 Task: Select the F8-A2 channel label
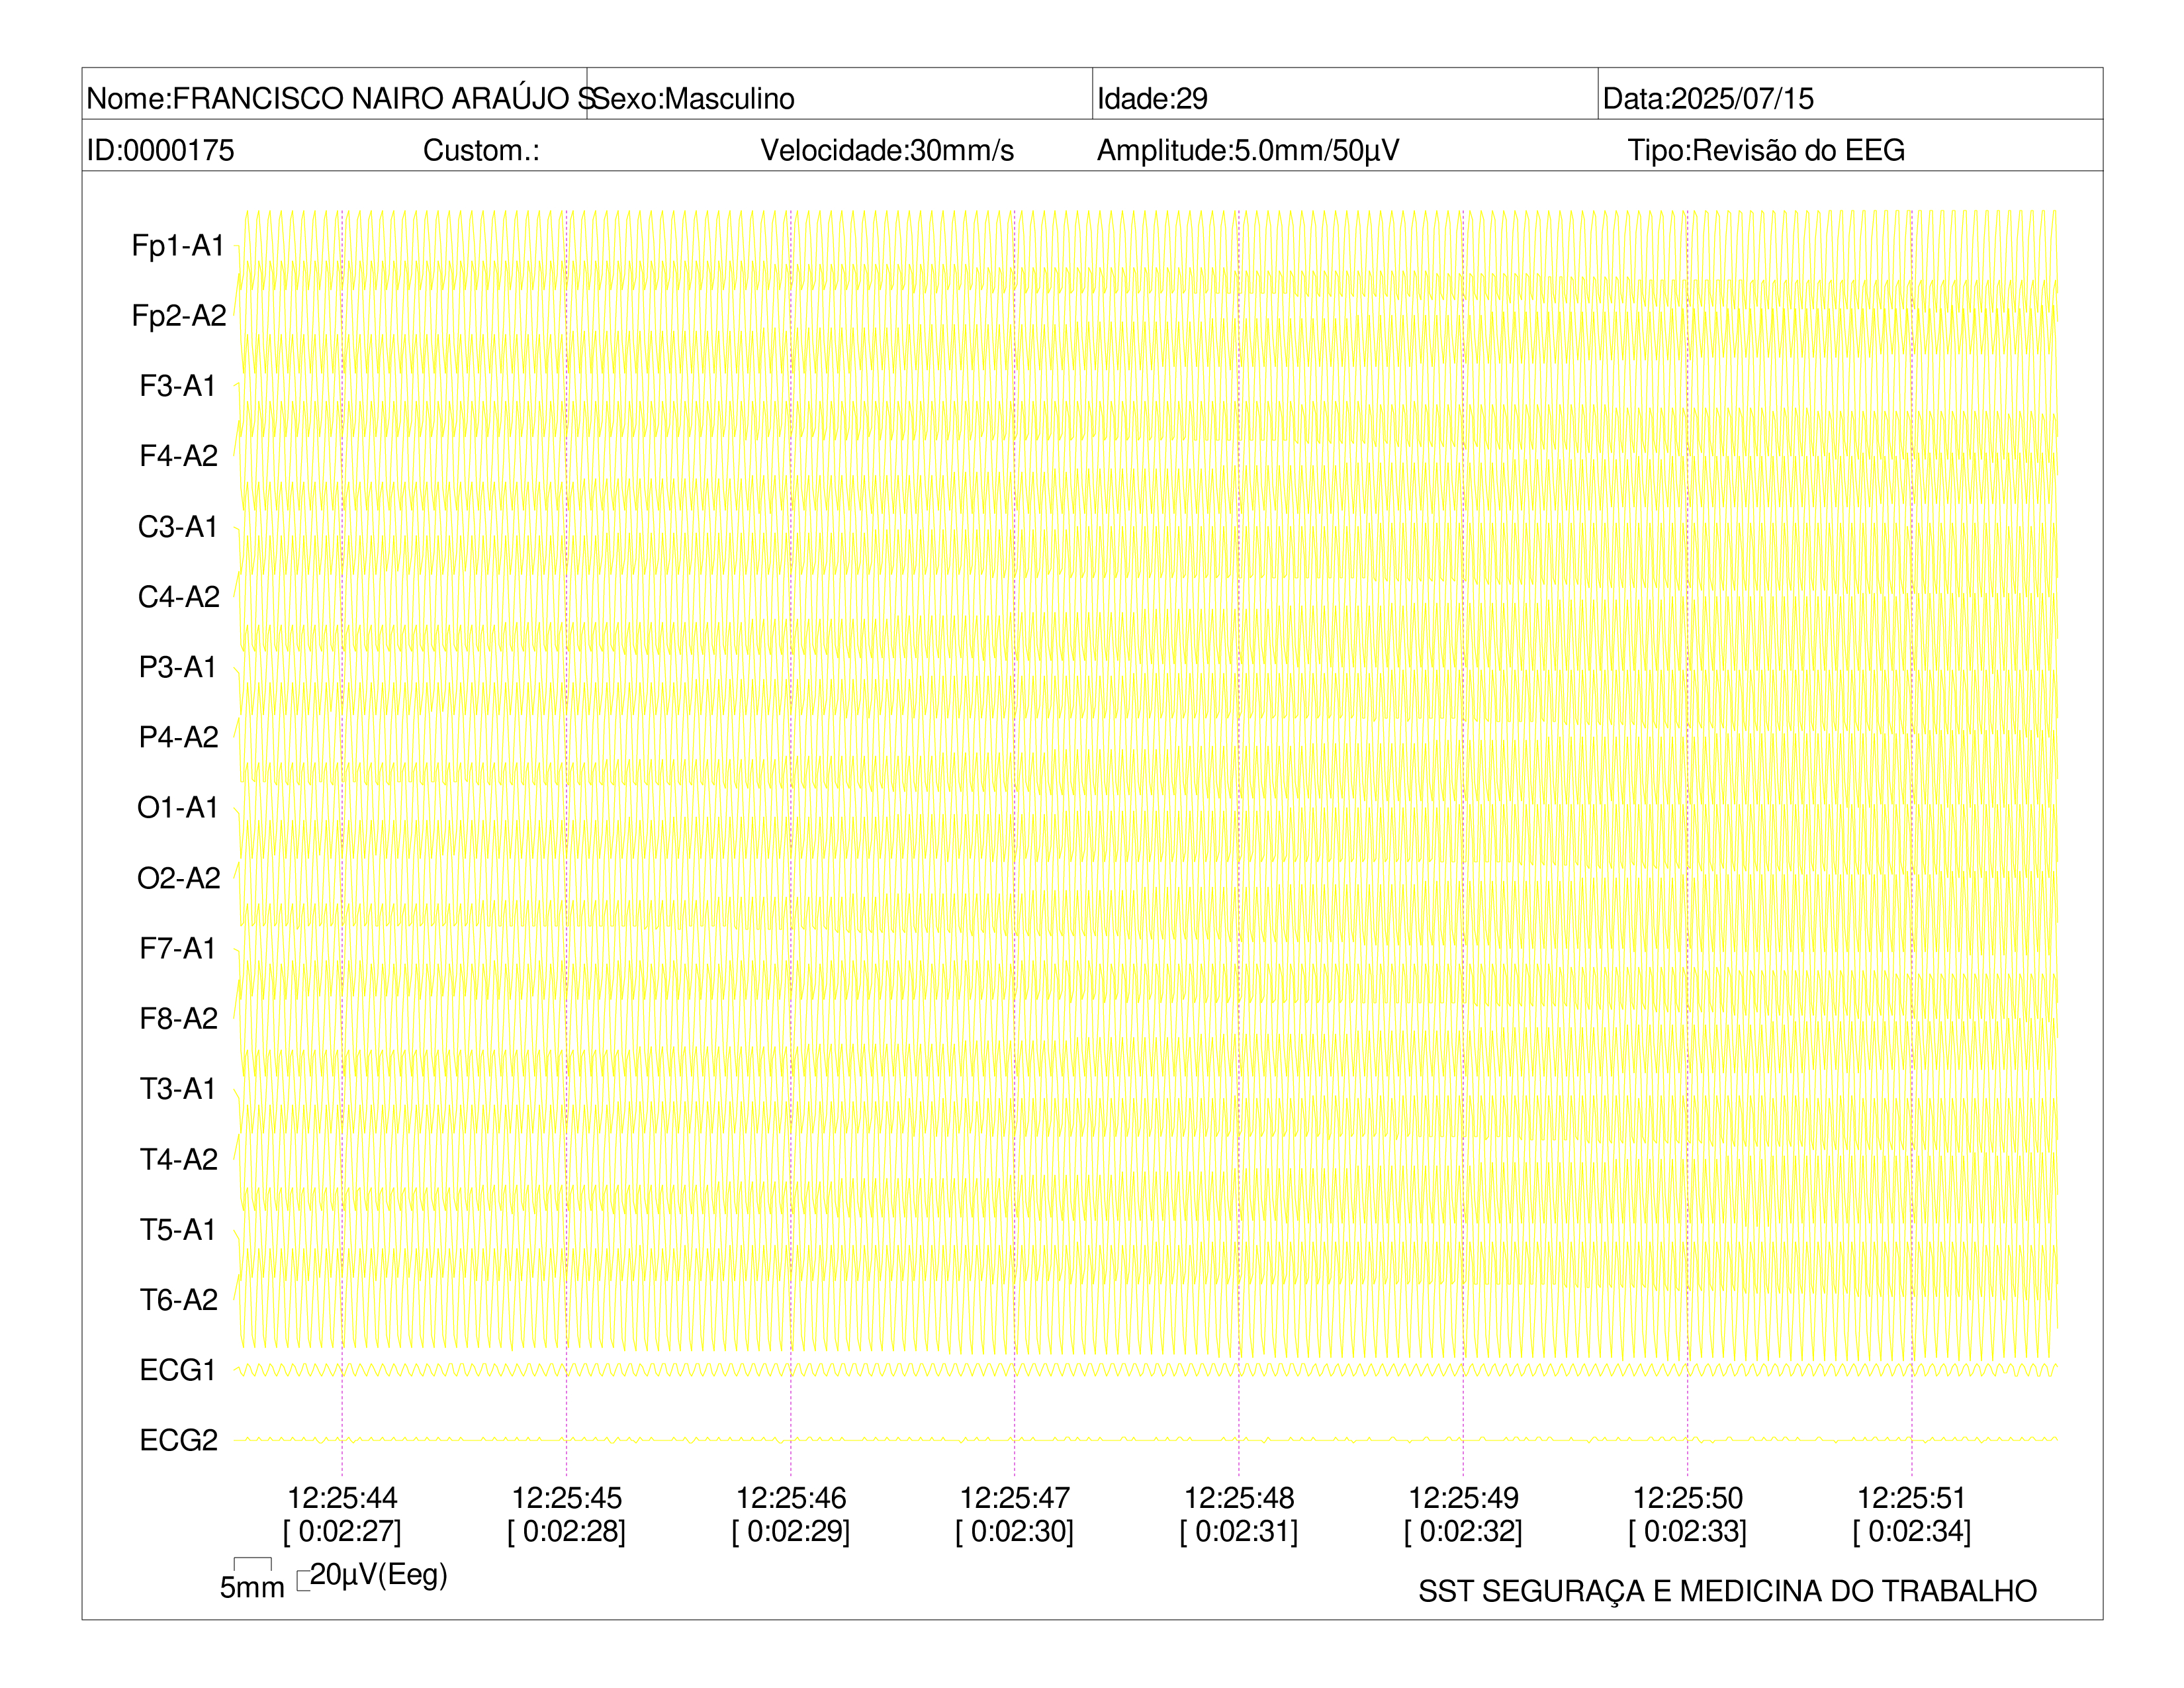(178, 1018)
